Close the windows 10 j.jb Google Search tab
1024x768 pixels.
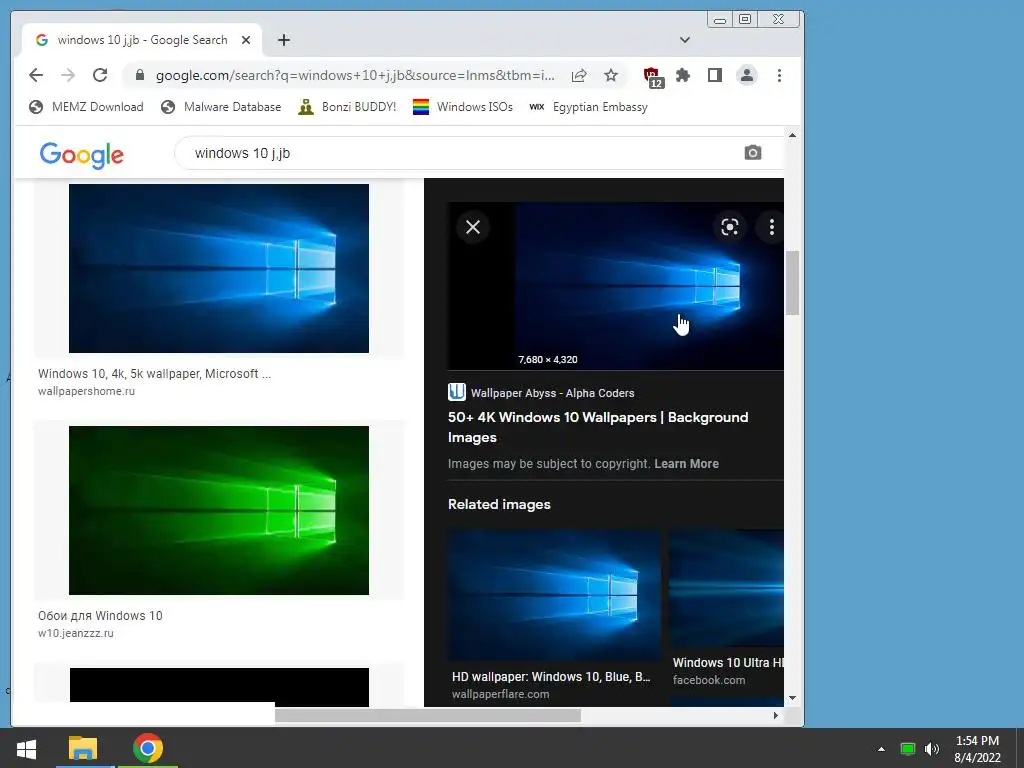(x=246, y=40)
